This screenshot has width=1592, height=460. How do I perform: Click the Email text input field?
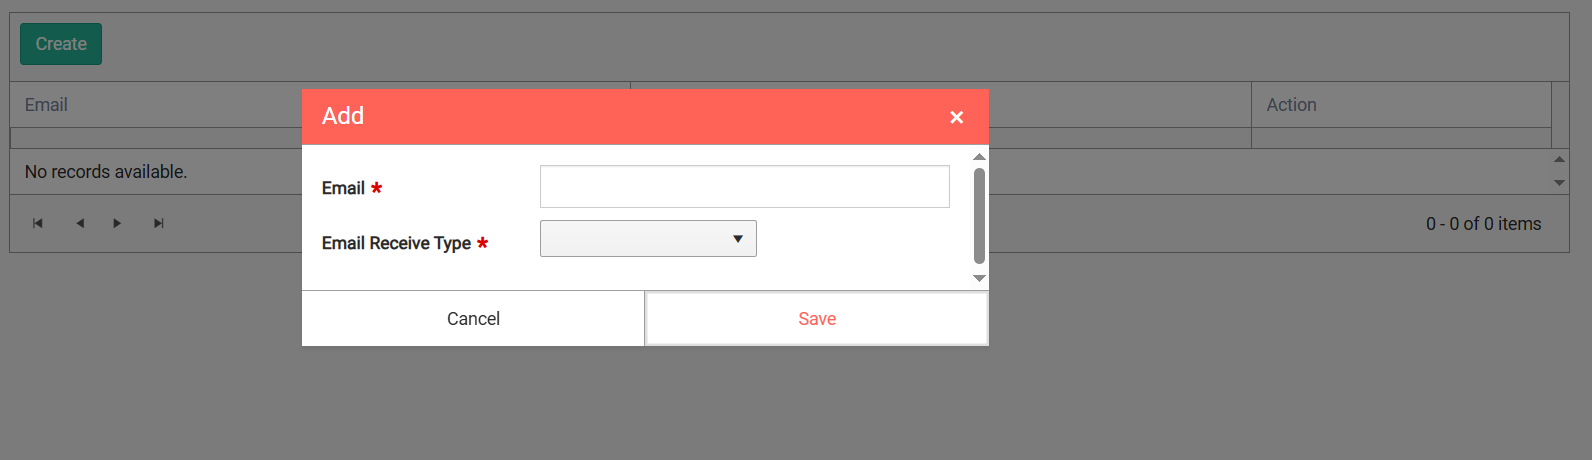(744, 186)
